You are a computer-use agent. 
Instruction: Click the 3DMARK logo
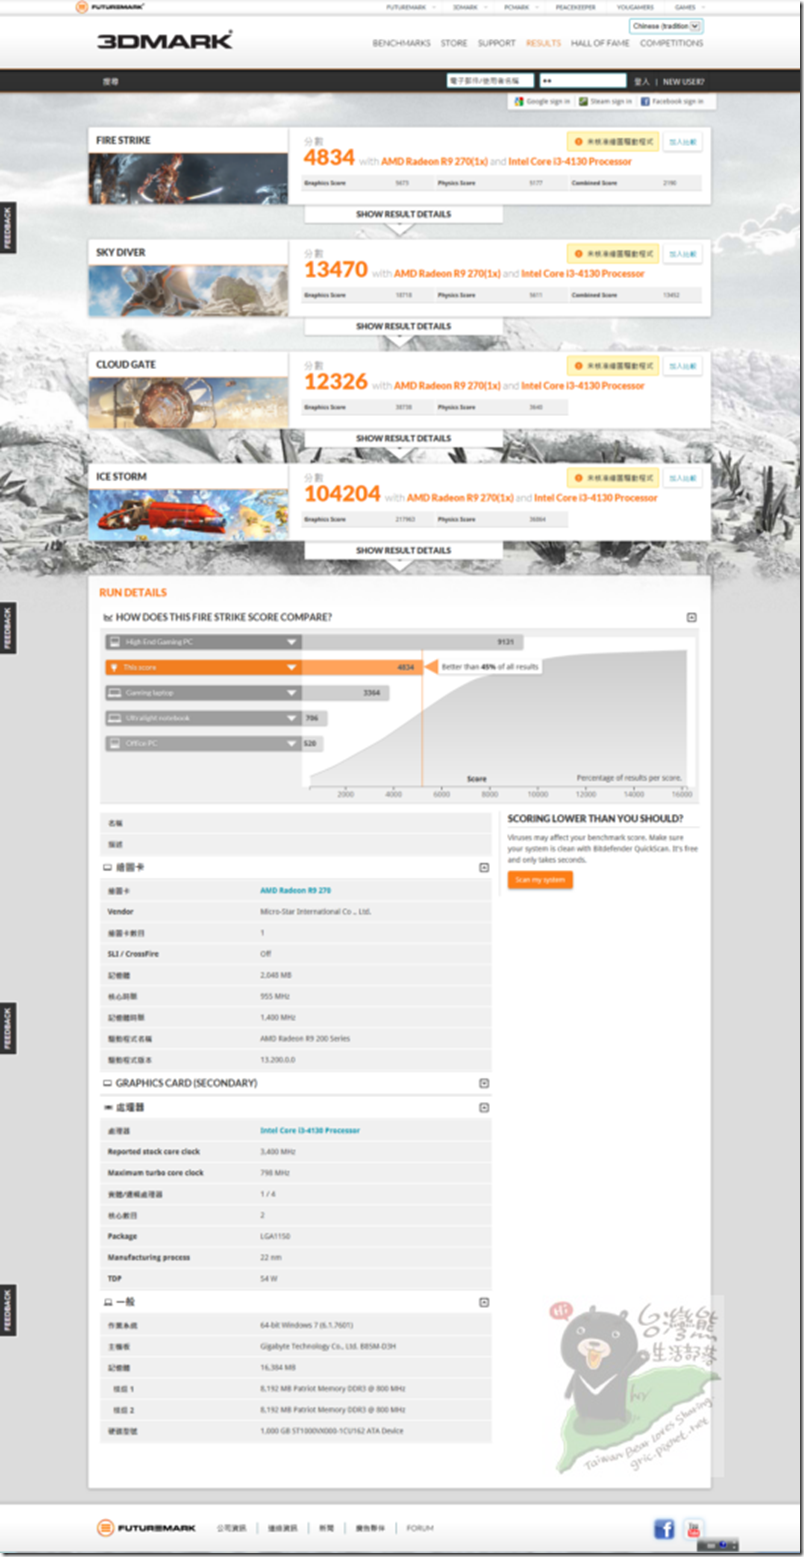coord(165,40)
